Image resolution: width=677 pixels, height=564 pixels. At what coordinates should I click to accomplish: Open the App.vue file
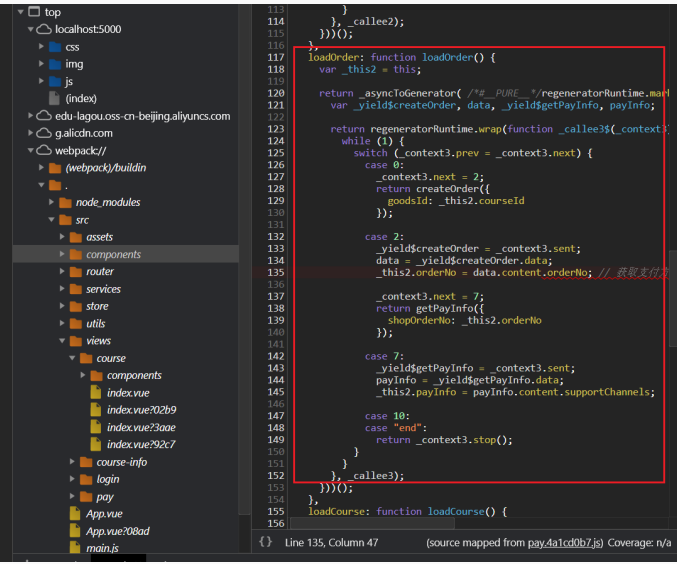pyautogui.click(x=104, y=514)
